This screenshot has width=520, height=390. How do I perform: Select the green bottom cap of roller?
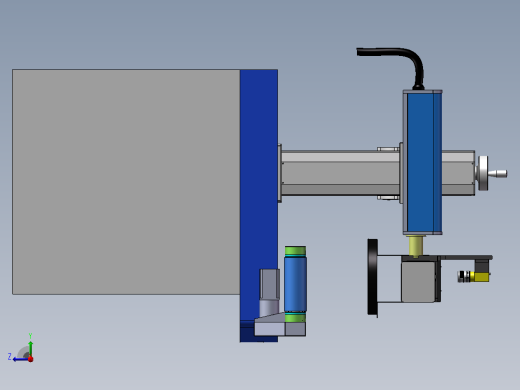295,317
